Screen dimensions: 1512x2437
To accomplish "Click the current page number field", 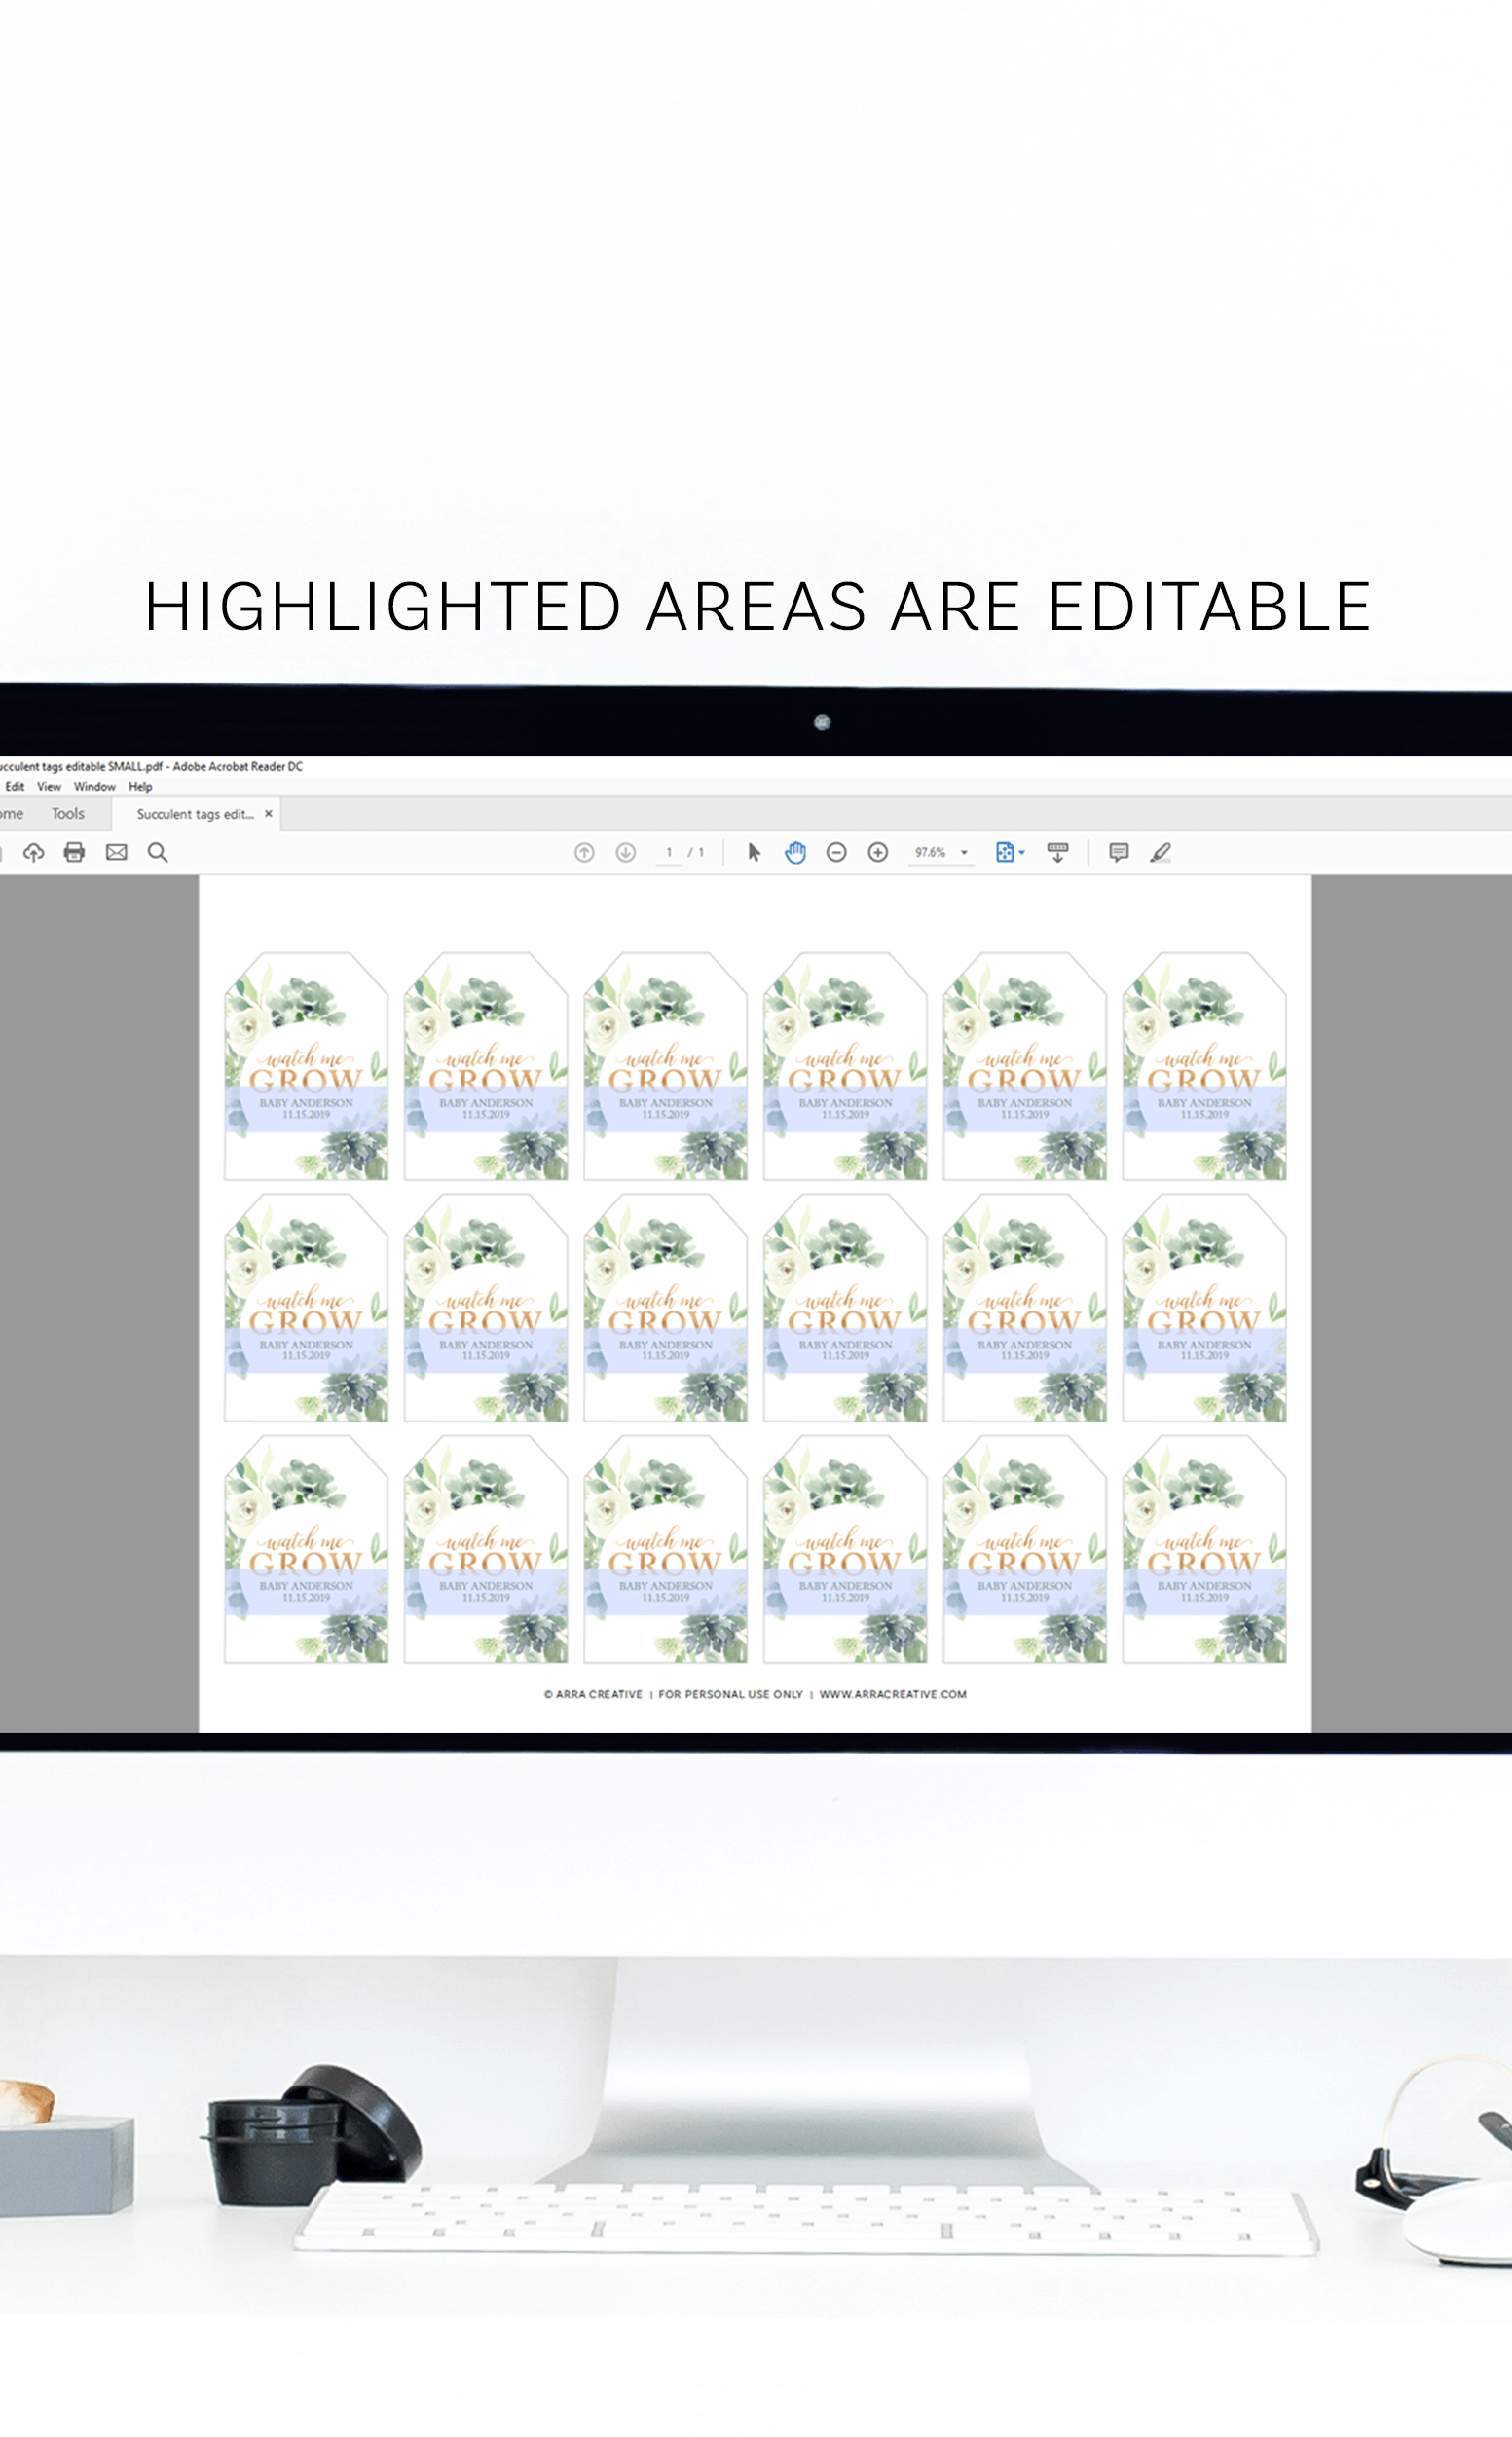I will 669,853.
